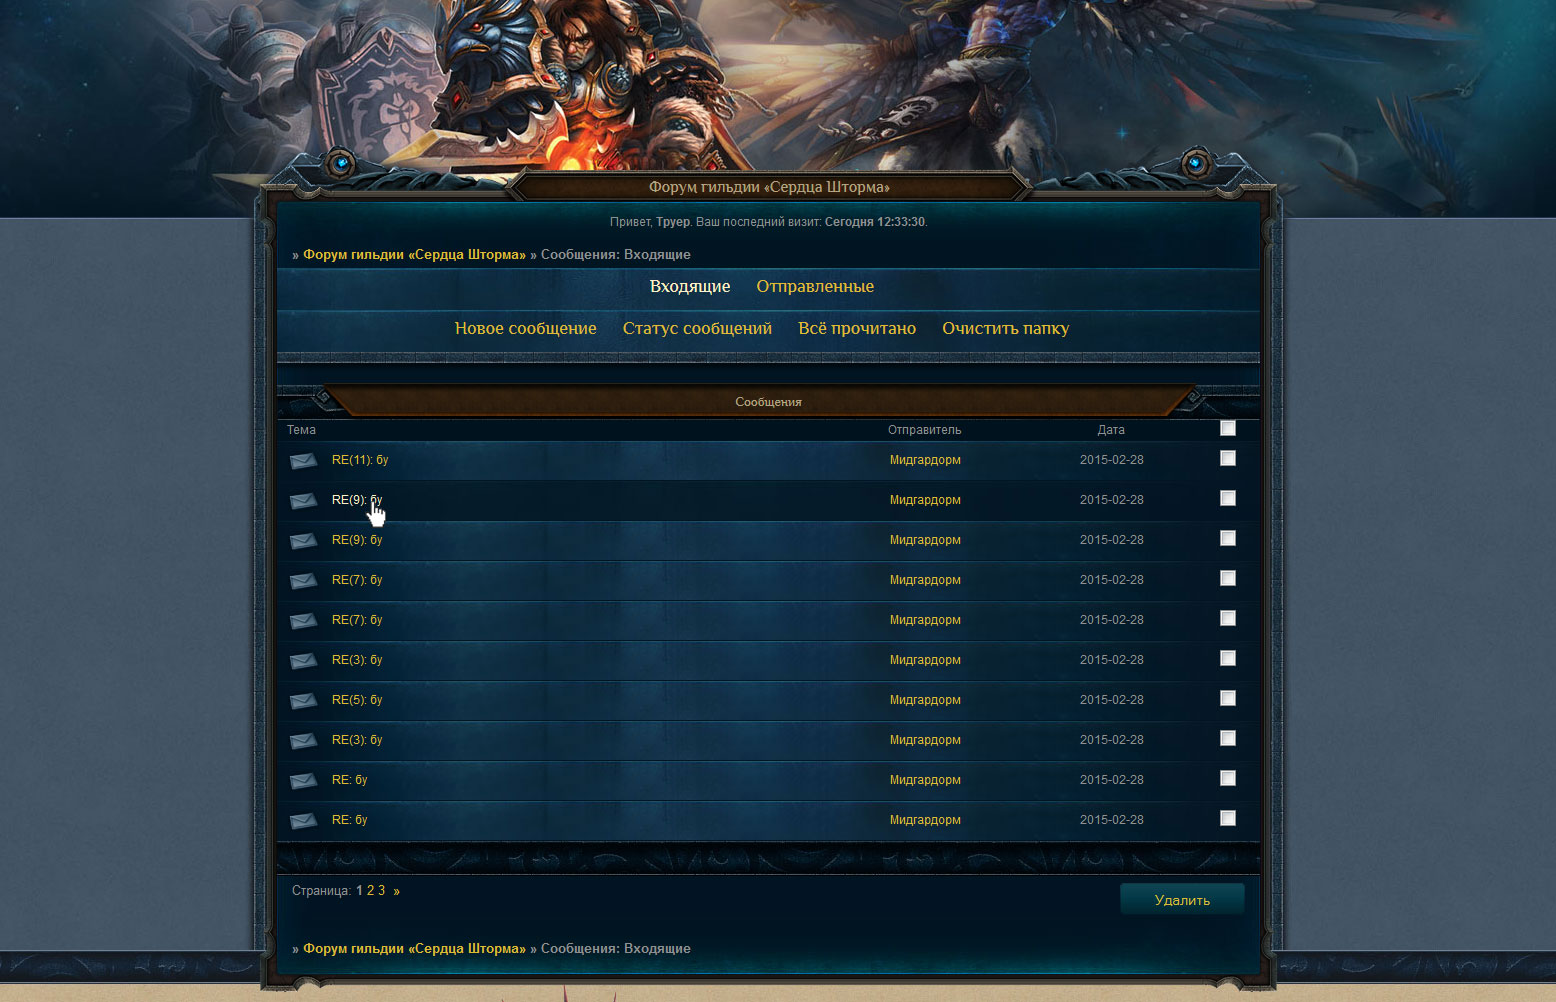Click envelope icon of the first RE(7) message
The width and height of the screenshot is (1556, 1002).
[304, 581]
